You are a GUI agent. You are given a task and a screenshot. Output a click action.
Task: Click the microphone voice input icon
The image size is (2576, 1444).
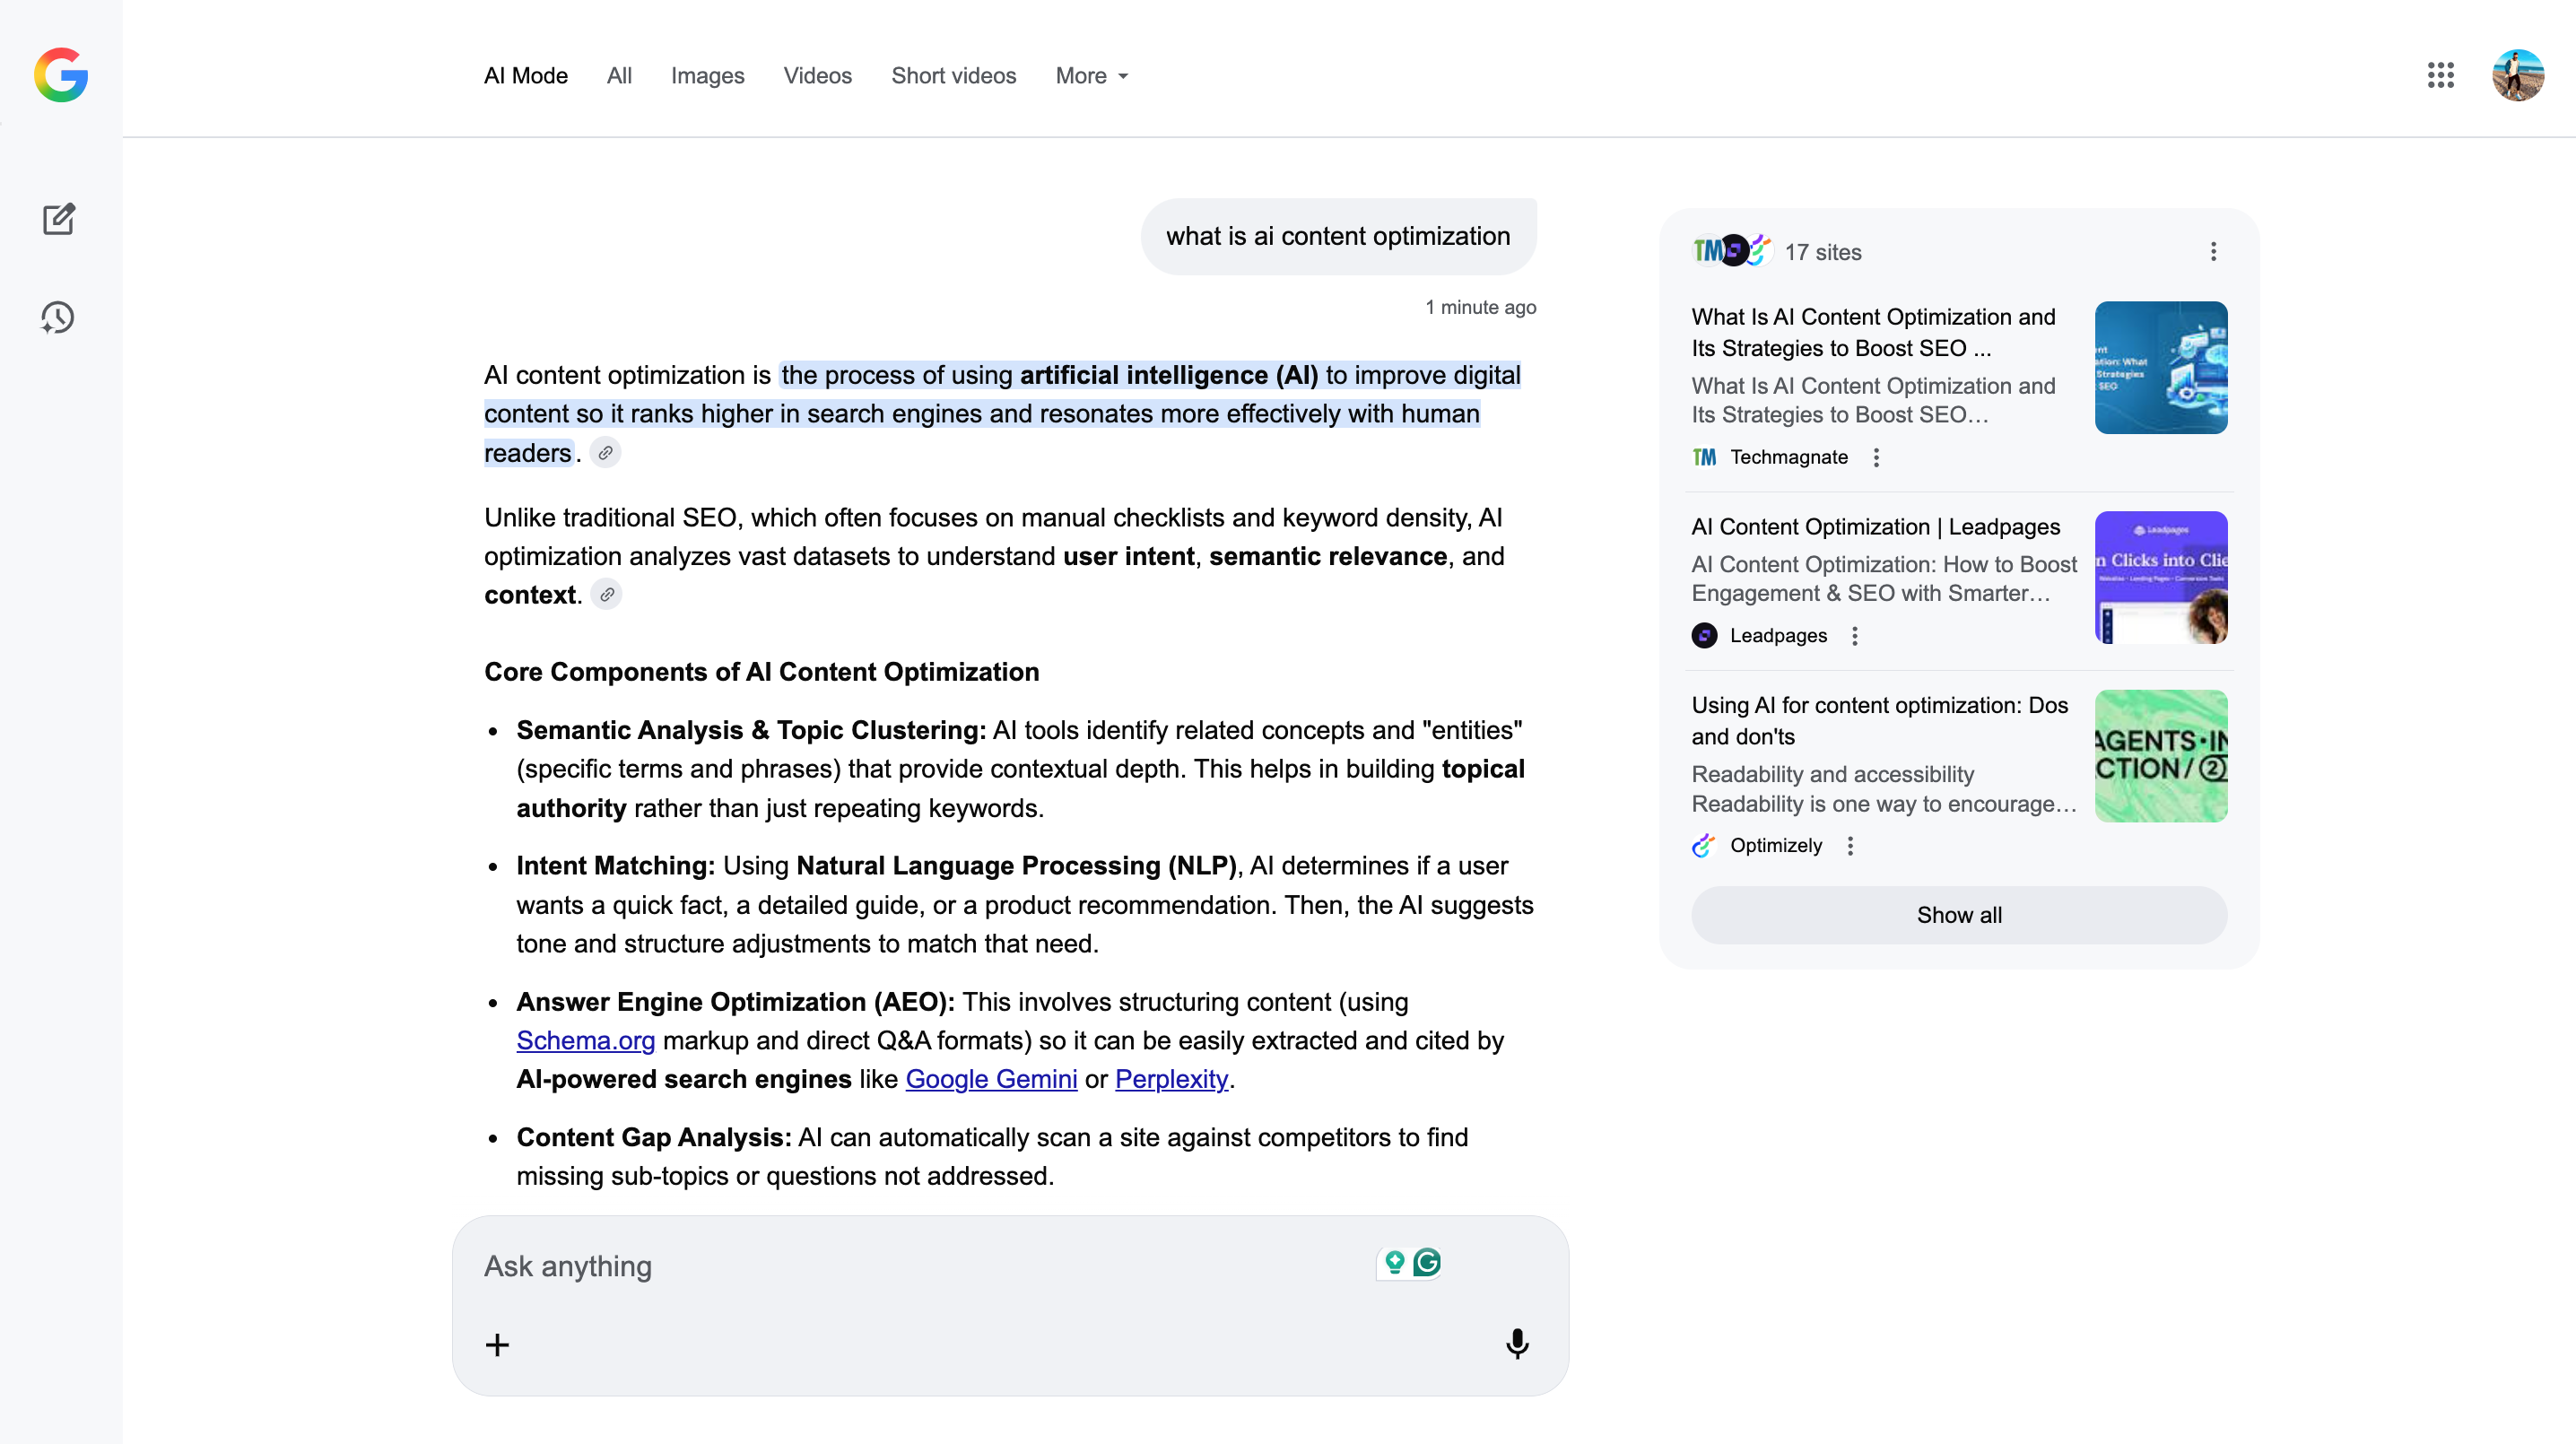tap(1516, 1343)
